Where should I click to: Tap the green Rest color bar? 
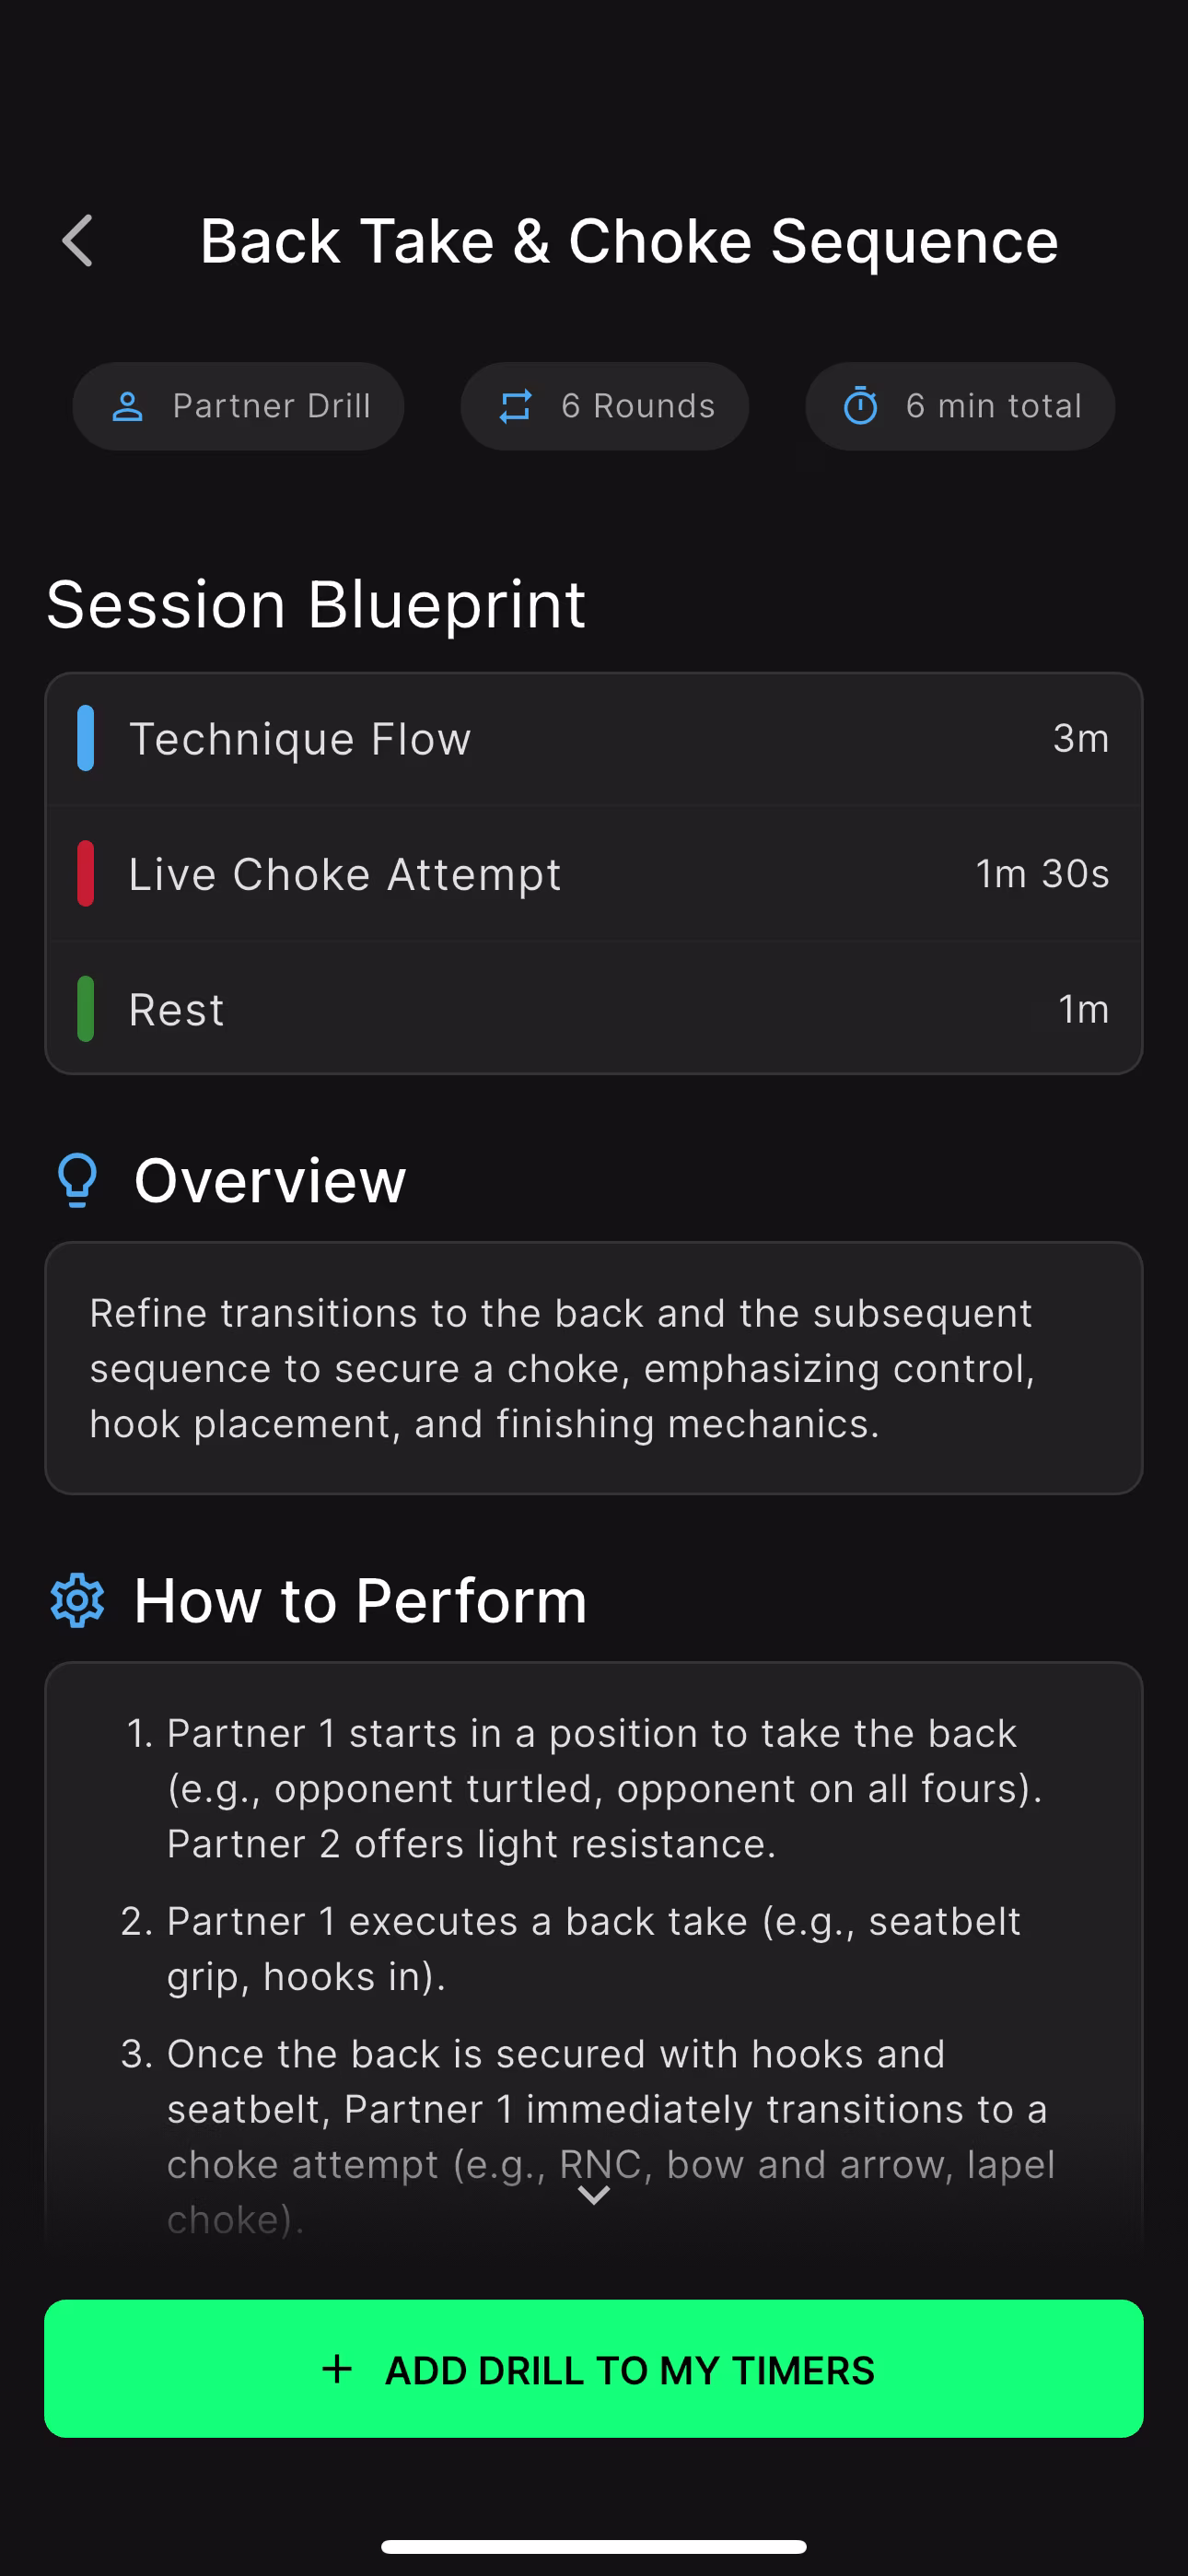86,1009
